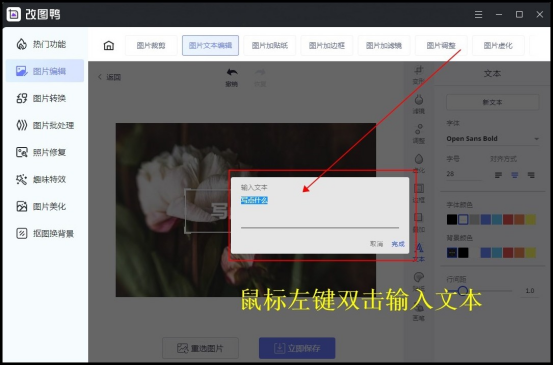Pick the blue background color swatch
The width and height of the screenshot is (554, 365).
486,253
